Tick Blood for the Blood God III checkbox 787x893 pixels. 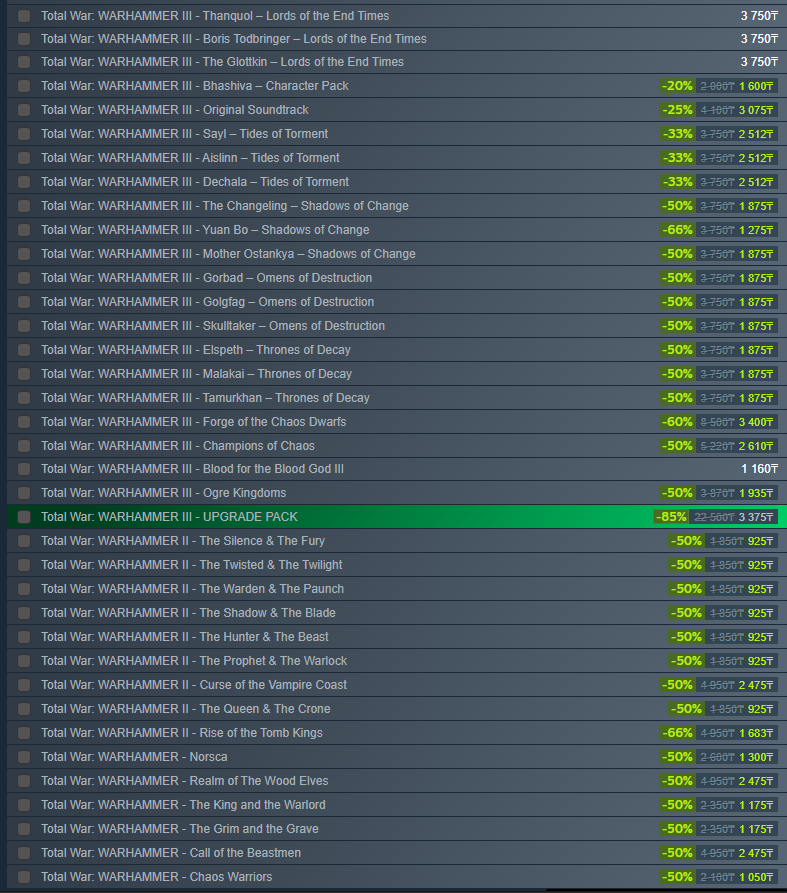point(24,469)
